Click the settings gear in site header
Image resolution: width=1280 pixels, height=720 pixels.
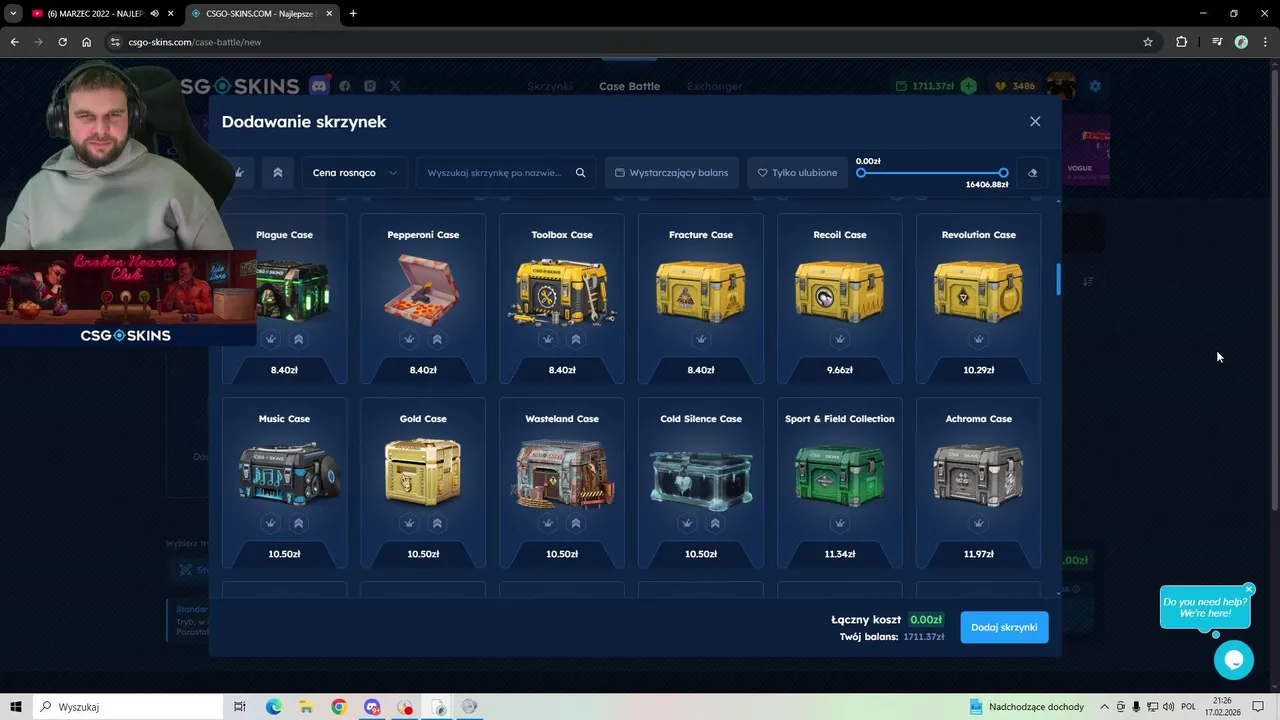coord(1095,86)
